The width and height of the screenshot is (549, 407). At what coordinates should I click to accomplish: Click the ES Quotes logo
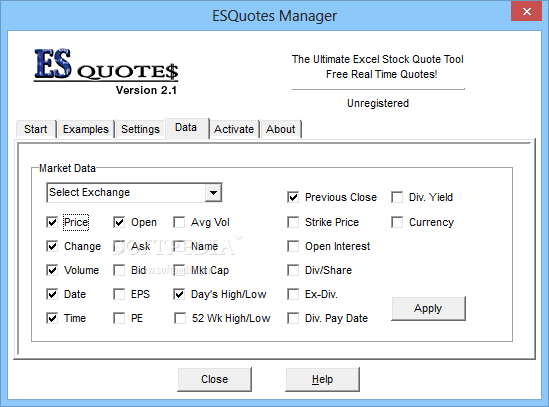106,65
